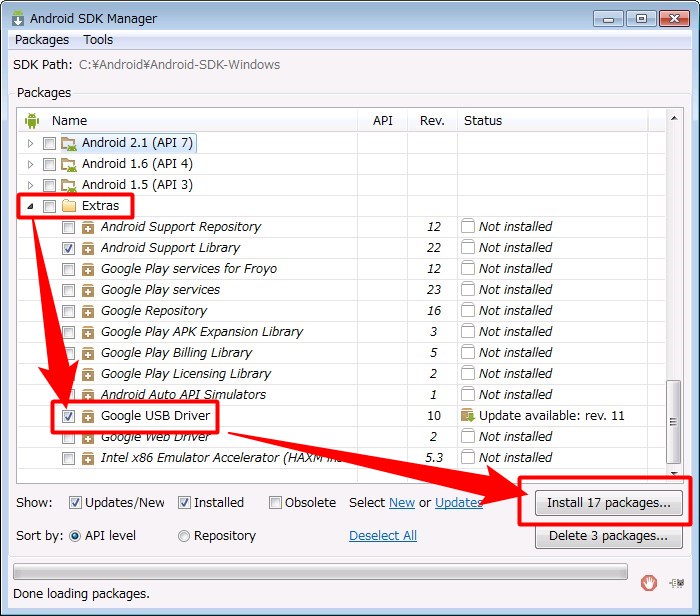Toggle the Installed show filter
The image size is (700, 616).
tap(184, 503)
